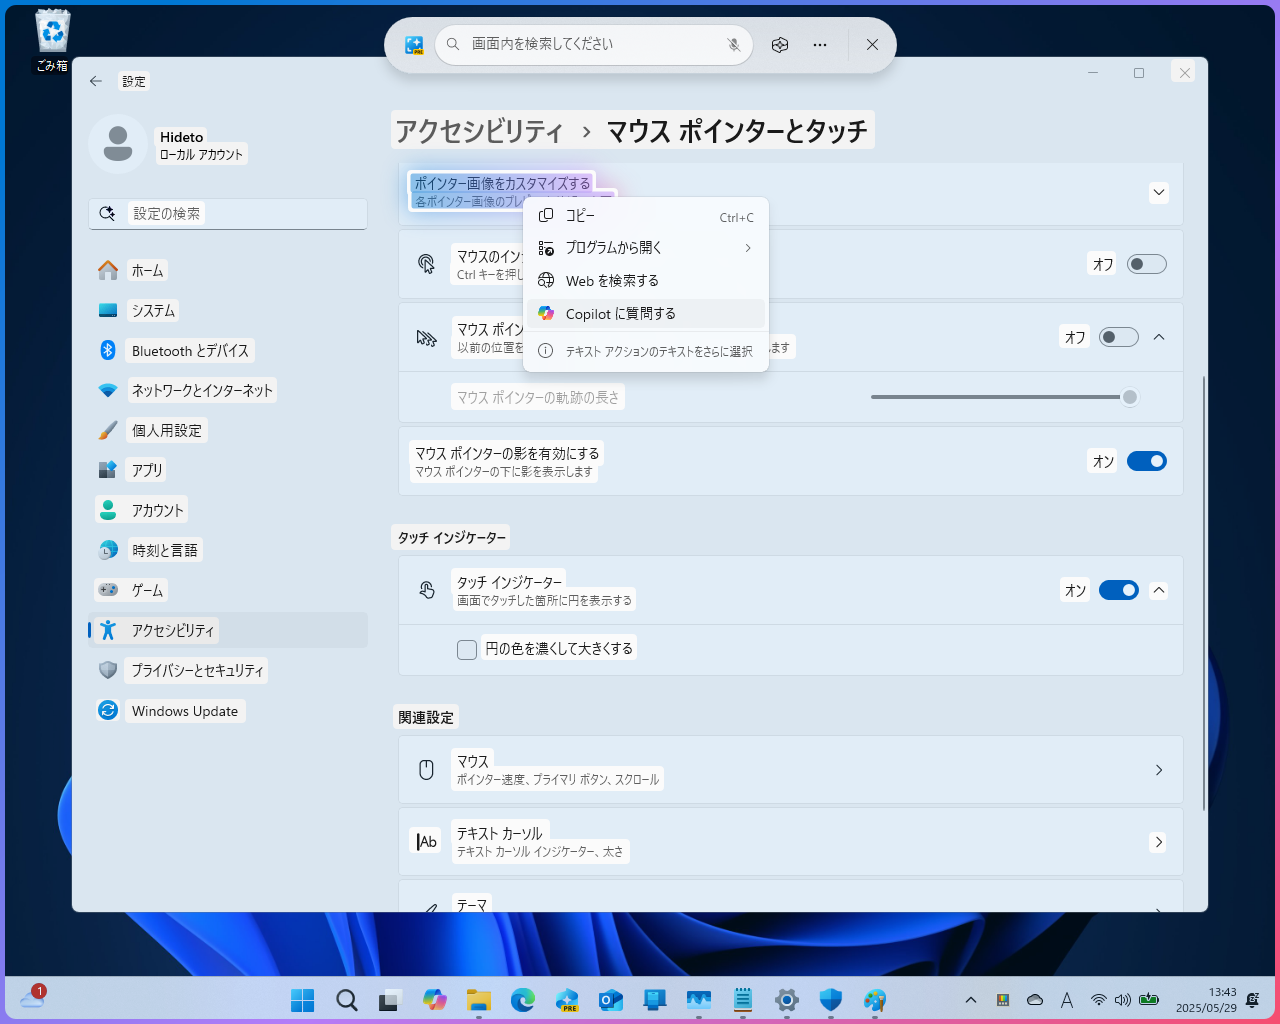Image resolution: width=1280 pixels, height=1024 pixels.
Task: Open the Notepad taskbar icon
Action: click(x=742, y=1000)
